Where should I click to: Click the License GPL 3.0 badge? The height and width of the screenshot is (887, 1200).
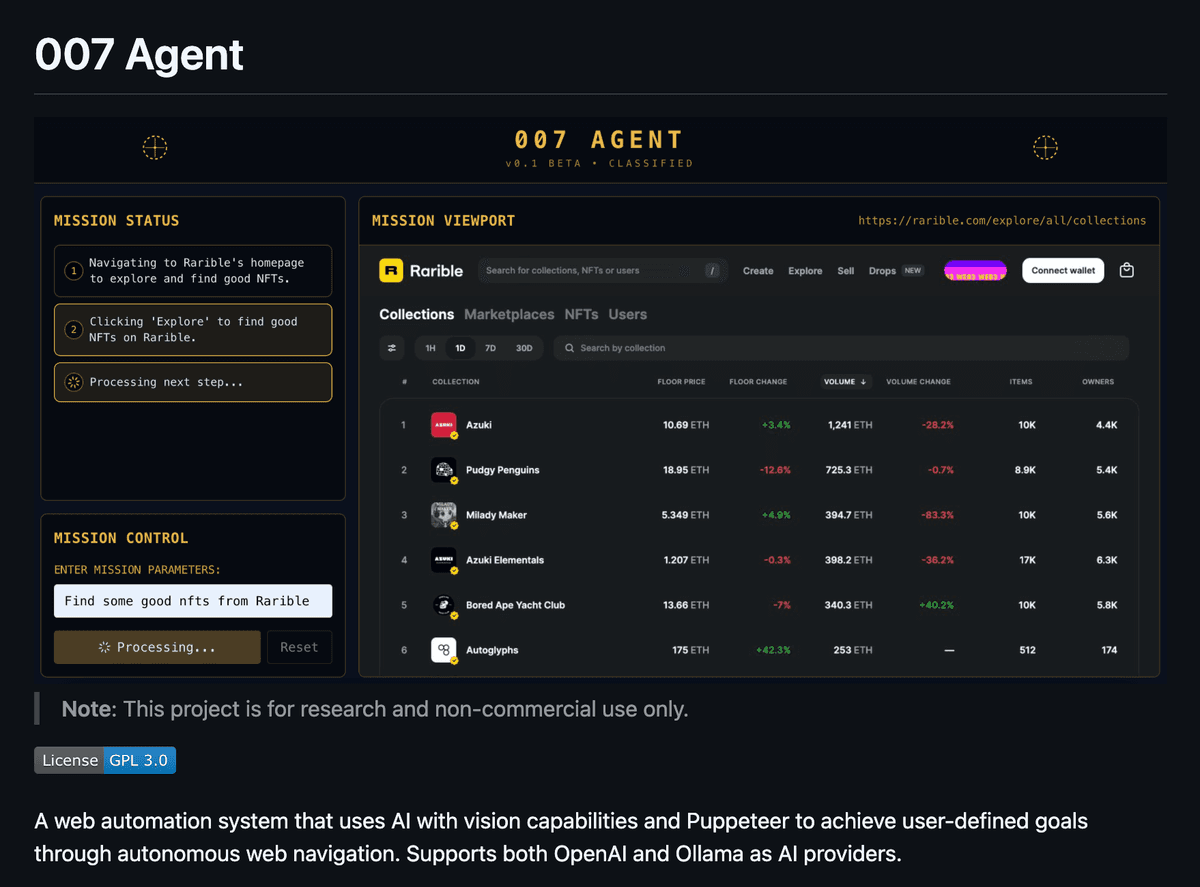click(x=105, y=760)
